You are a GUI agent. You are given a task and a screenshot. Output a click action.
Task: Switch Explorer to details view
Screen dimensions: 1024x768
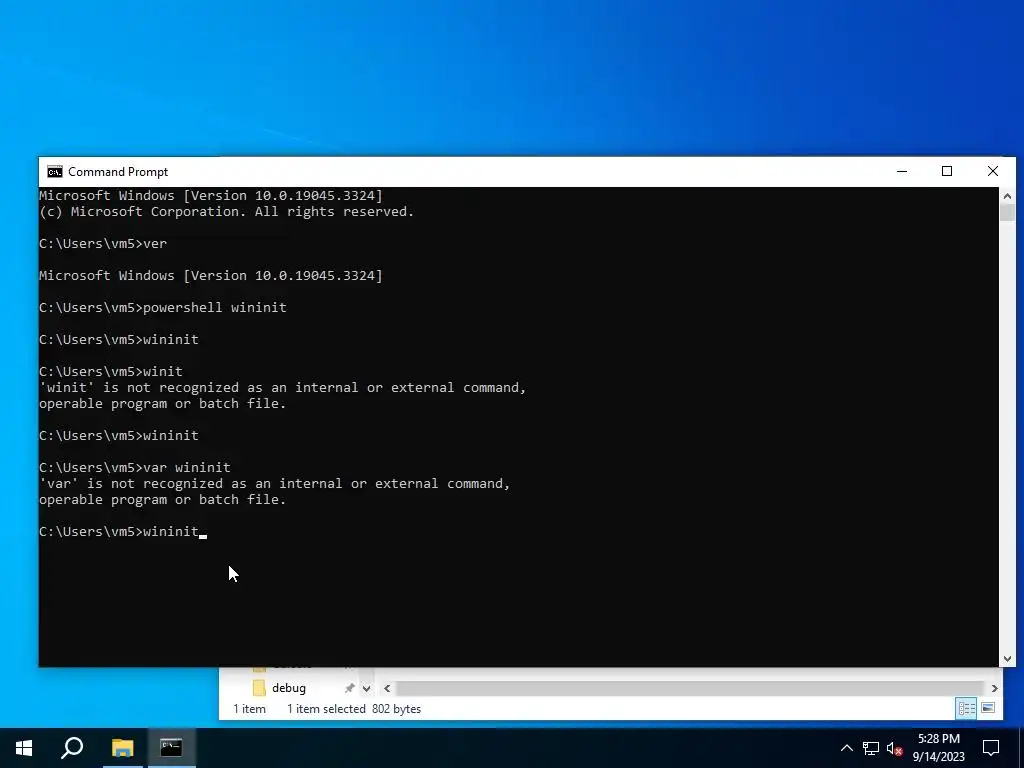pos(967,708)
